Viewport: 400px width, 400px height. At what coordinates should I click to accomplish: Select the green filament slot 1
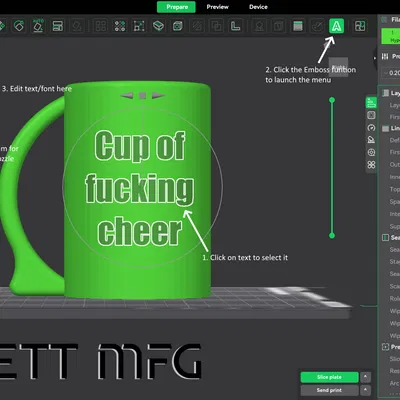[x=391, y=36]
